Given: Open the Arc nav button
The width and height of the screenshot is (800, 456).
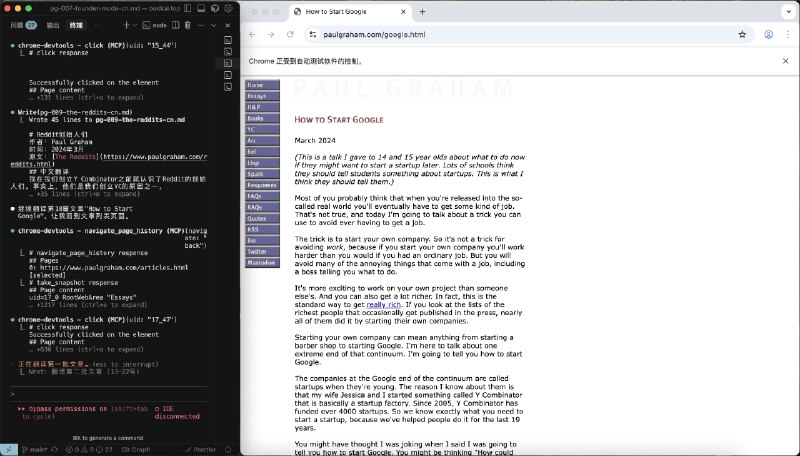Looking at the screenshot, I should (262, 140).
